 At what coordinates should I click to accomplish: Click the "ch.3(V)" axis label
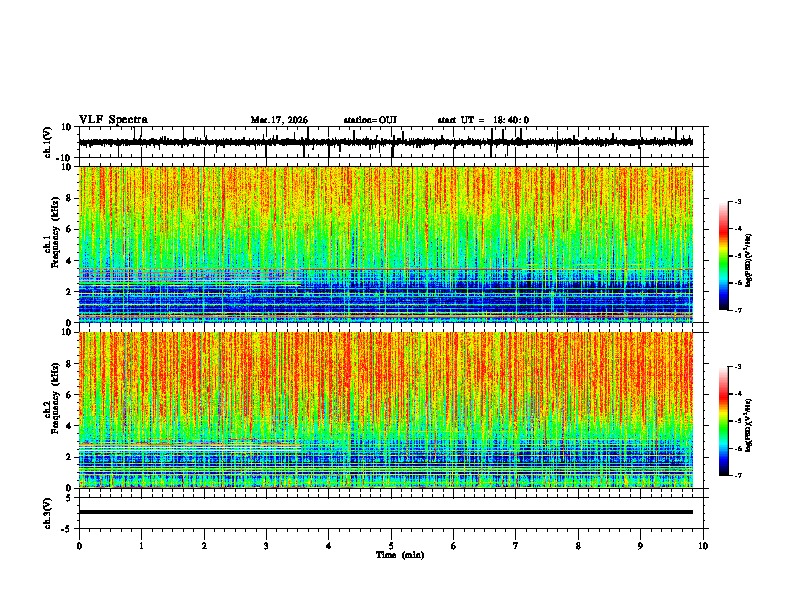pyautogui.click(x=48, y=513)
